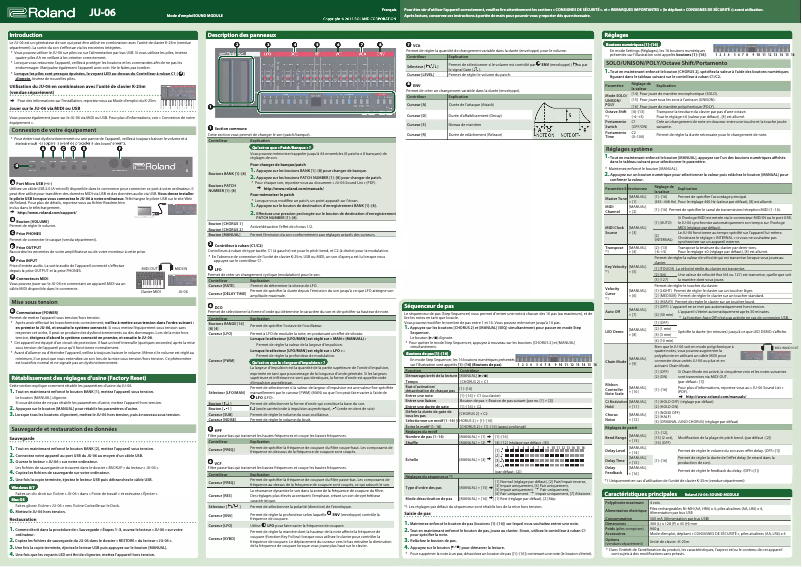This screenshot has width=802, height=567.
Task: Click the 'Commutateur [POWER]' label
Action: (34, 312)
